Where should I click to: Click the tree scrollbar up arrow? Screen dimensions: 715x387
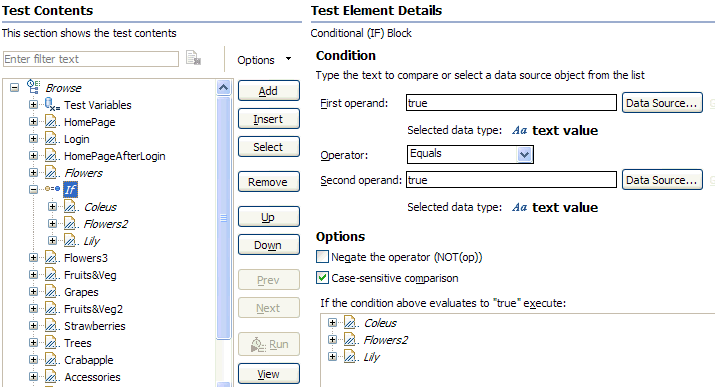pos(223,87)
